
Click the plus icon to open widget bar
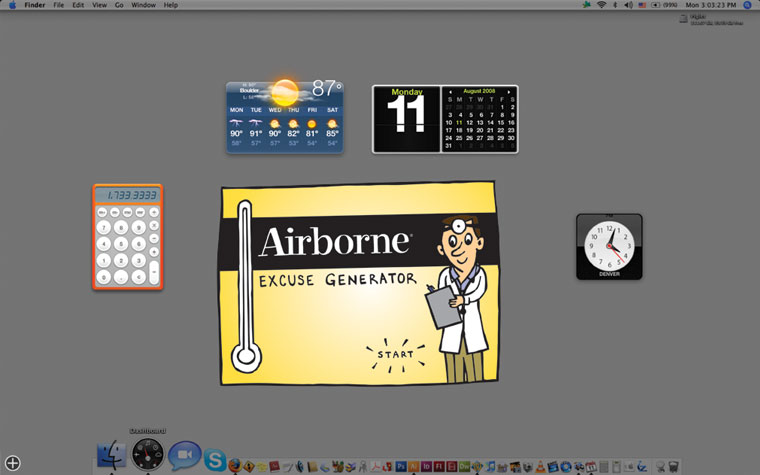pyautogui.click(x=12, y=463)
